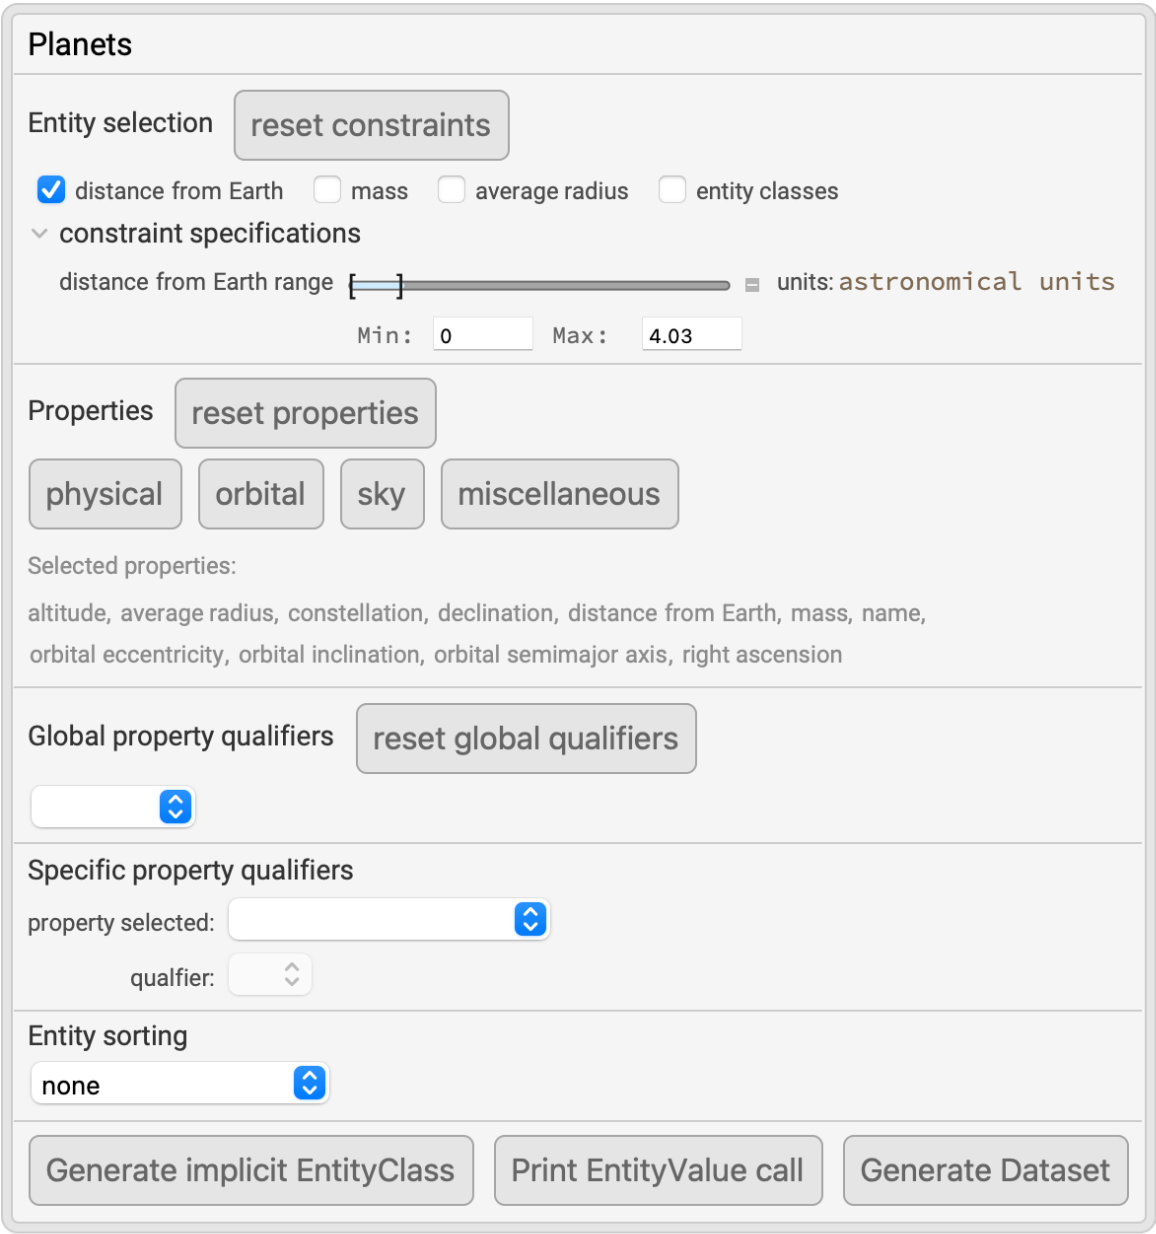Tick the entity classes checkbox
The height and width of the screenshot is (1234, 1156).
[672, 190]
